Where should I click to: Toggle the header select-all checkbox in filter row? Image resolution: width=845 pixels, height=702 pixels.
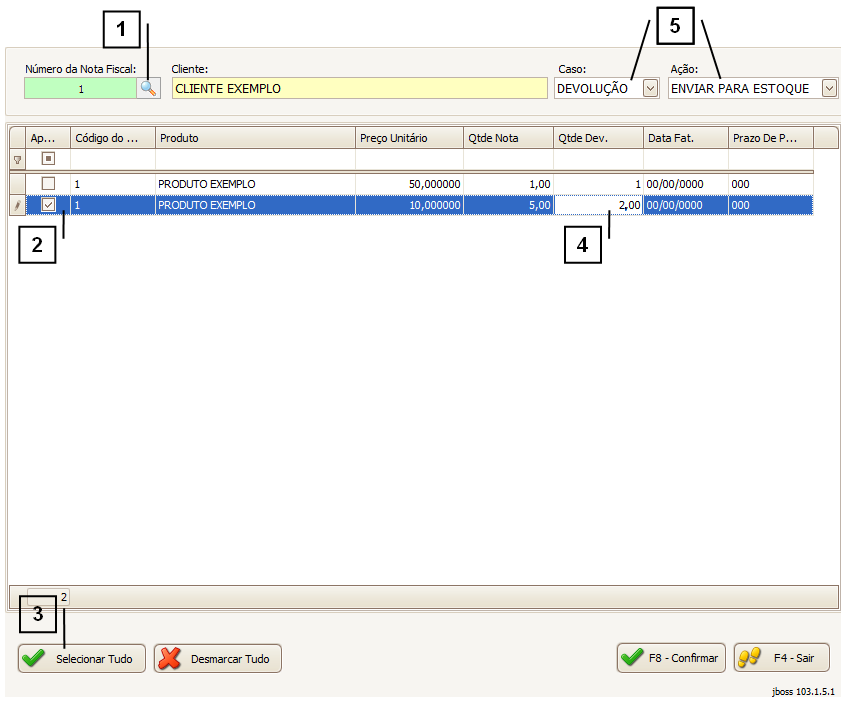[48, 159]
